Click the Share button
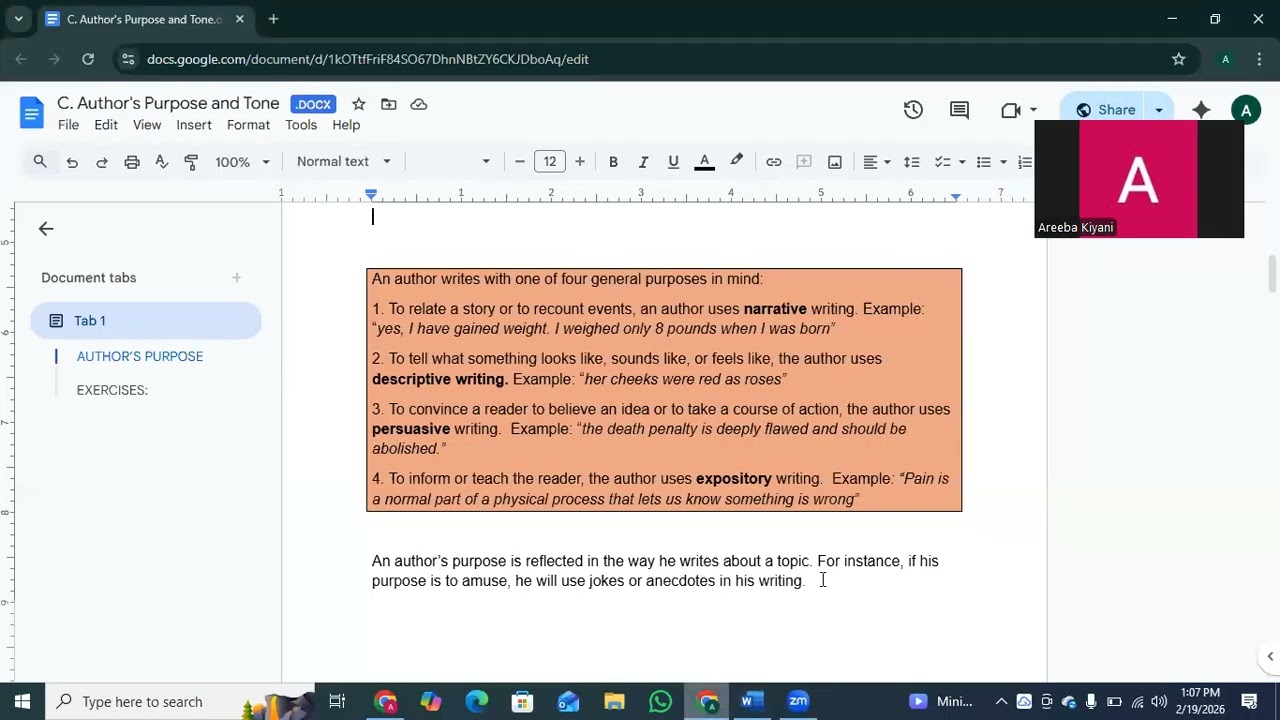The image size is (1280, 720). tap(1105, 110)
